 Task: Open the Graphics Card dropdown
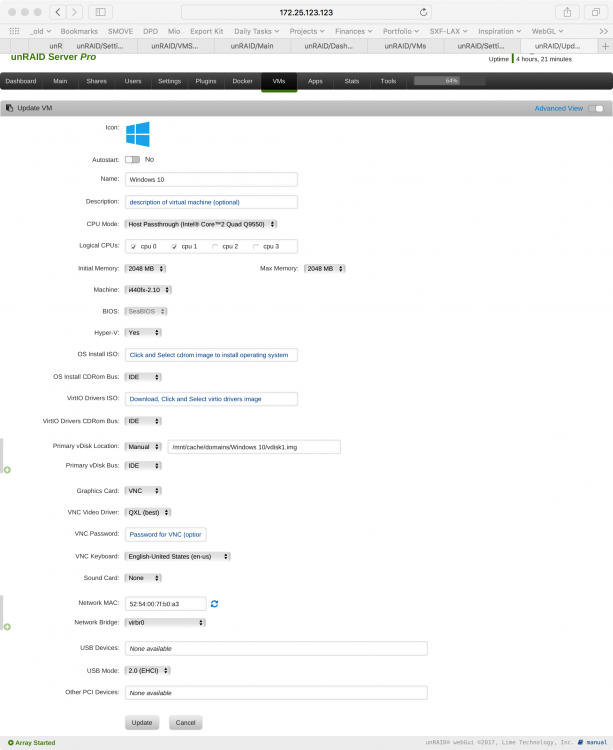point(143,491)
